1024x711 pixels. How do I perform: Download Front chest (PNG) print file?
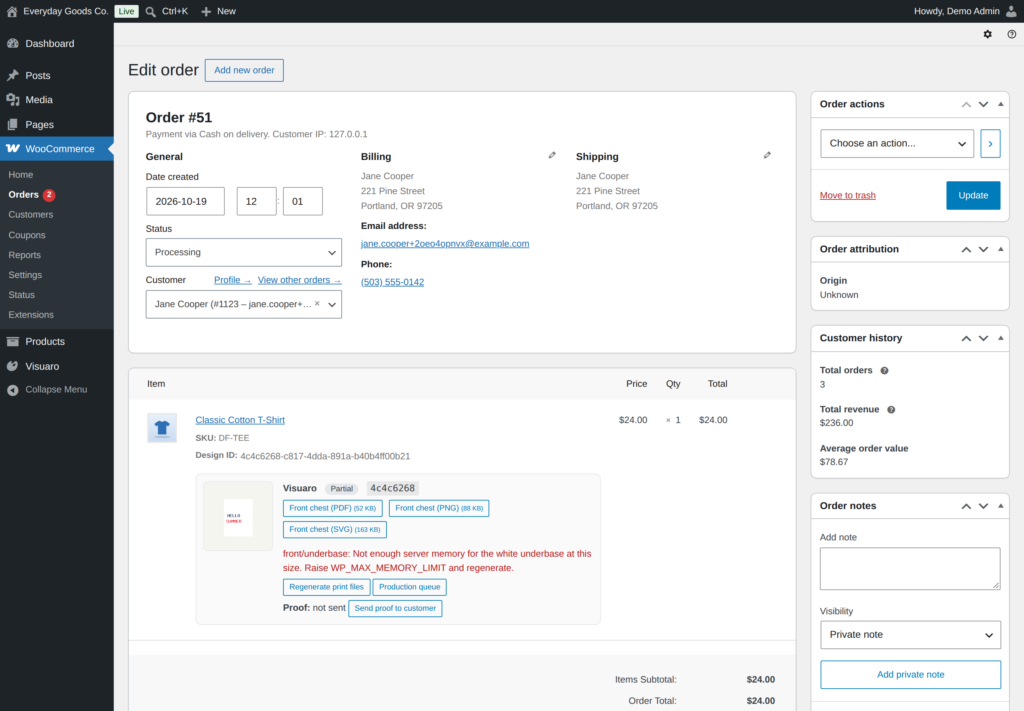pos(439,508)
